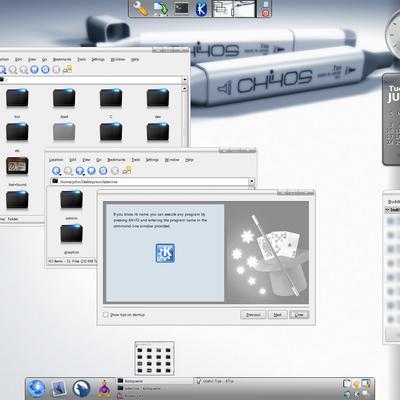Open Go menu in the front Konqueror window
This screenshot has width=400, height=400.
pyautogui.click(x=99, y=160)
